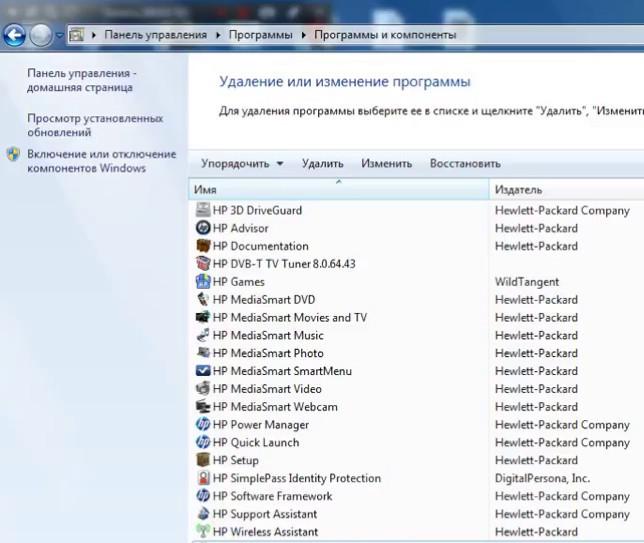Click the Восстановить toolbar button
This screenshot has width=644, height=543.
coord(465,163)
